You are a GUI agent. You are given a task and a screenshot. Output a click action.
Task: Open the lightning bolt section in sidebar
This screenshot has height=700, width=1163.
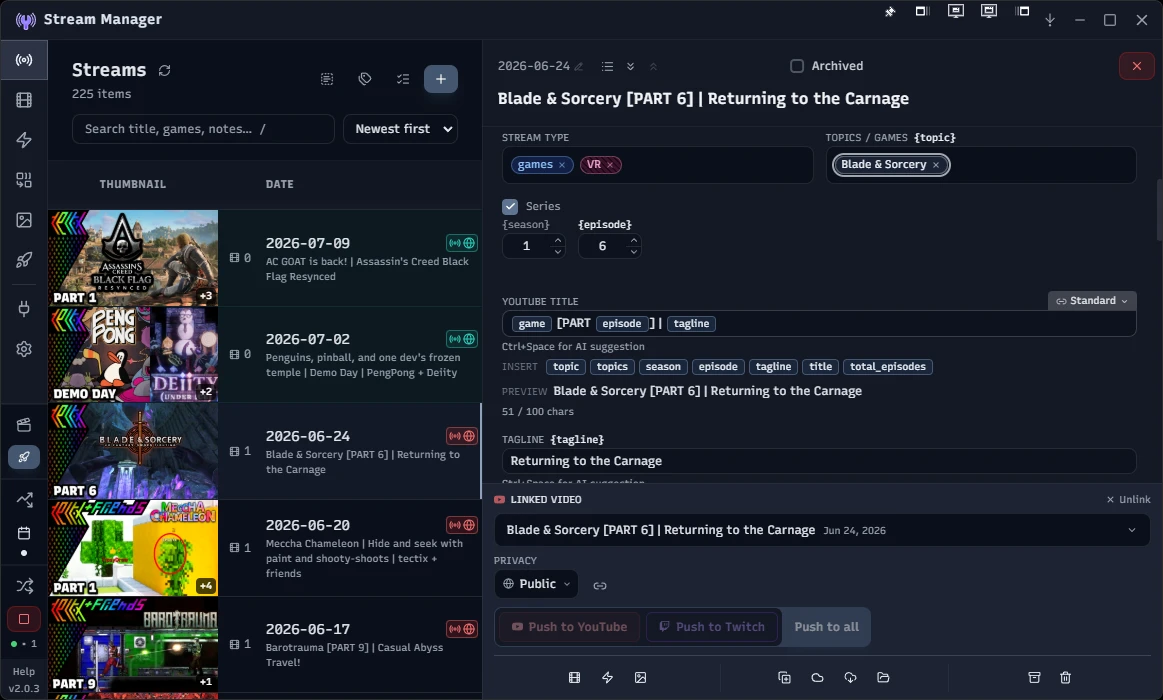click(24, 140)
